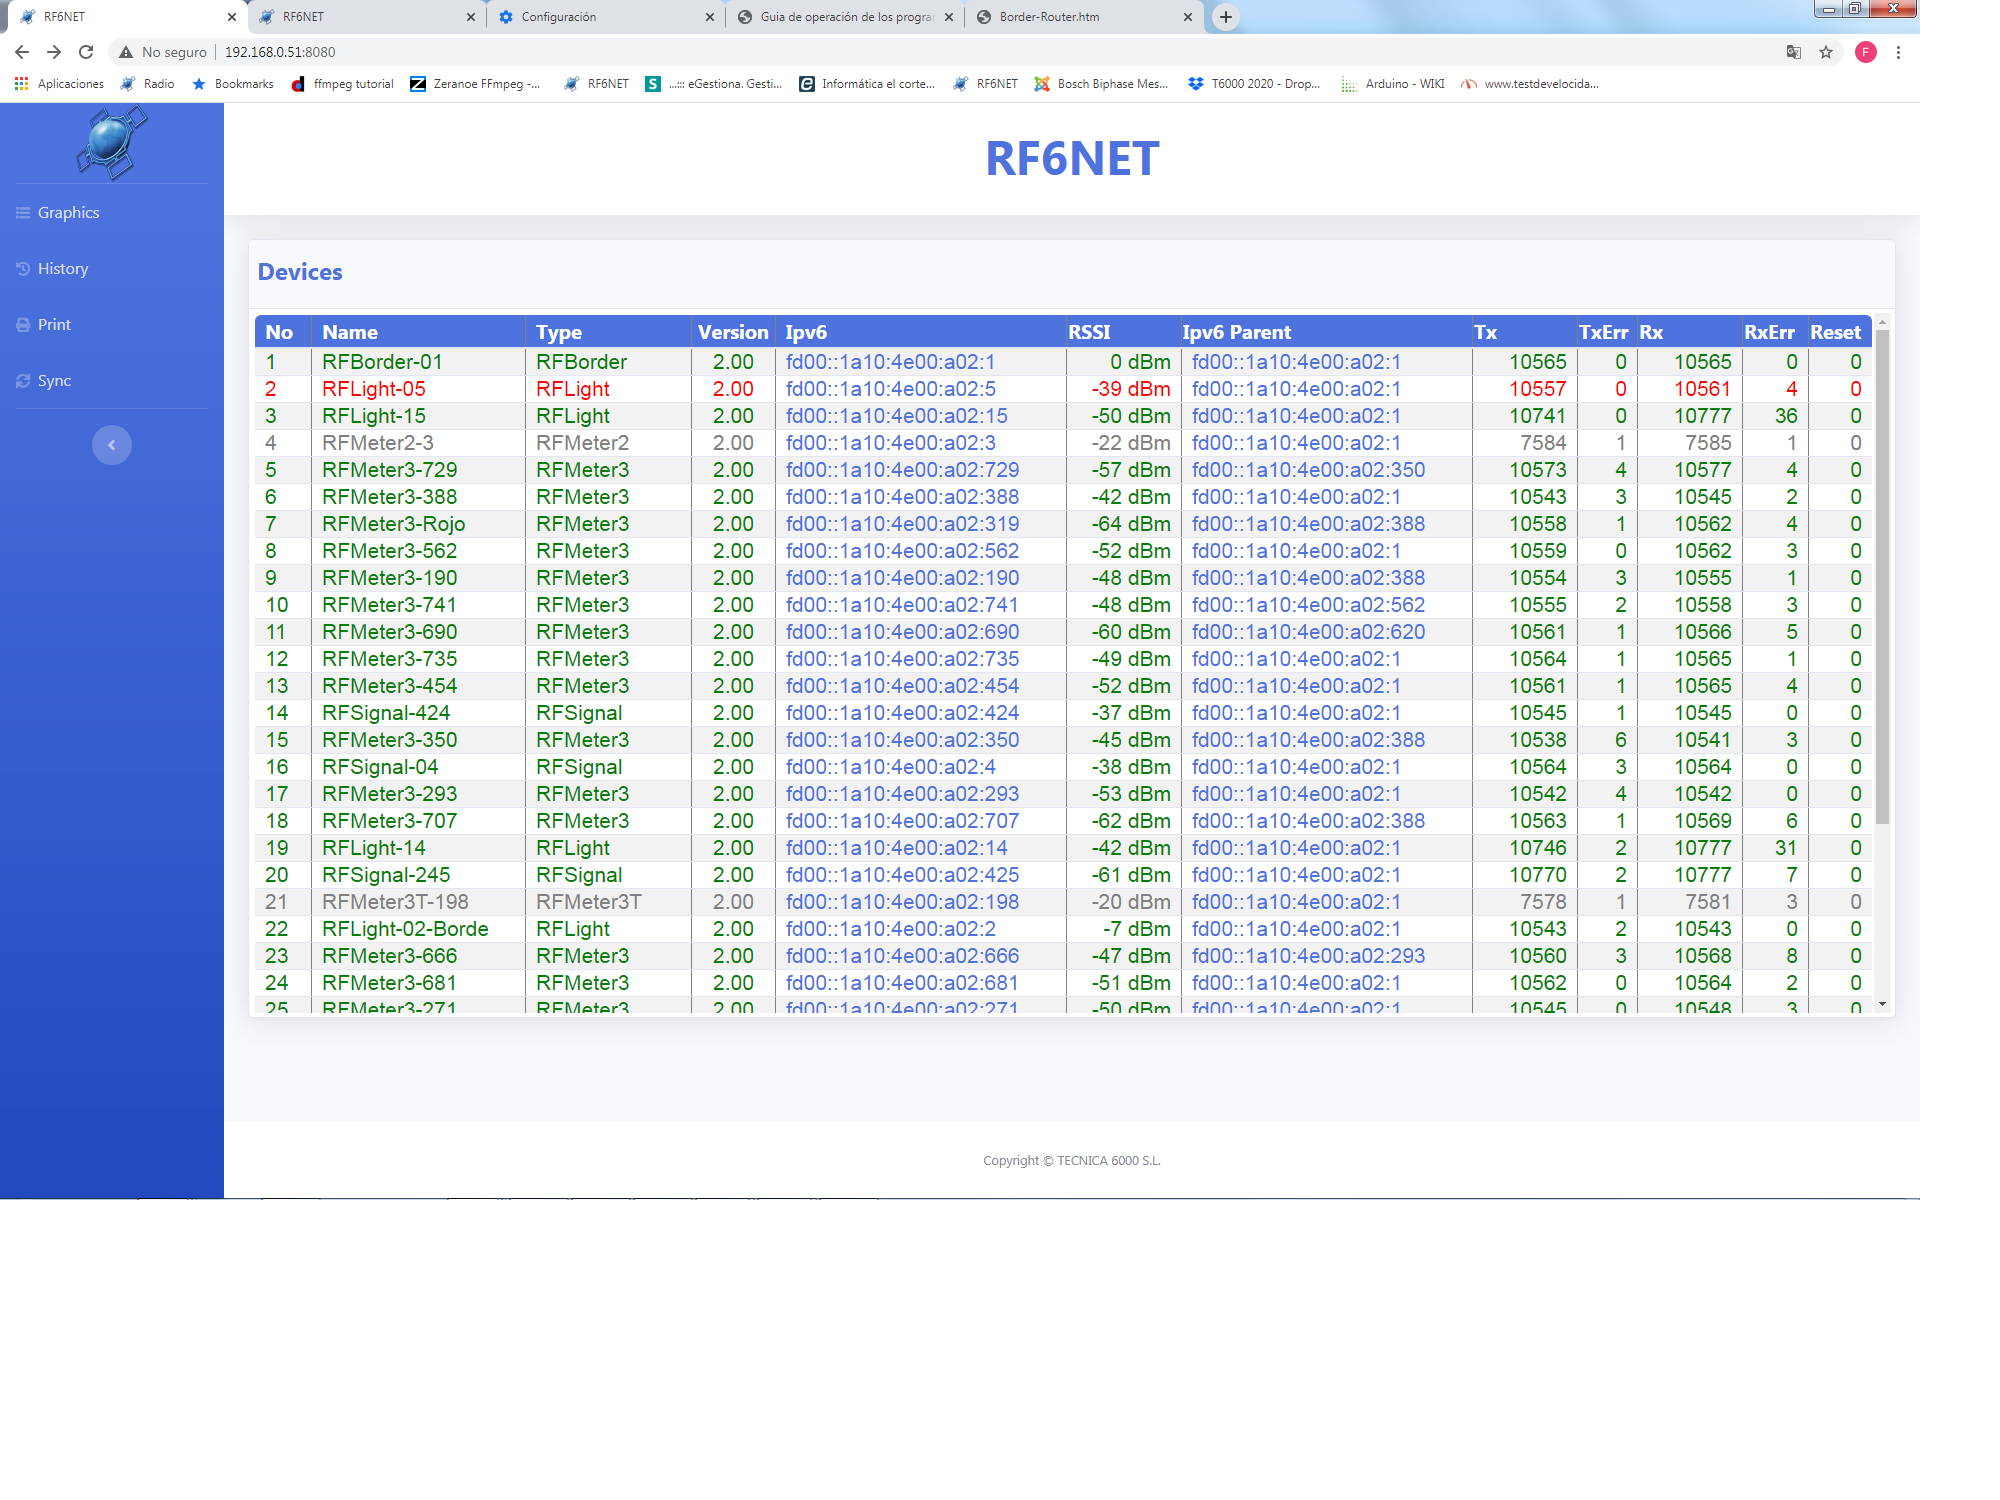
Task: Click browser reload page icon
Action: tap(86, 52)
